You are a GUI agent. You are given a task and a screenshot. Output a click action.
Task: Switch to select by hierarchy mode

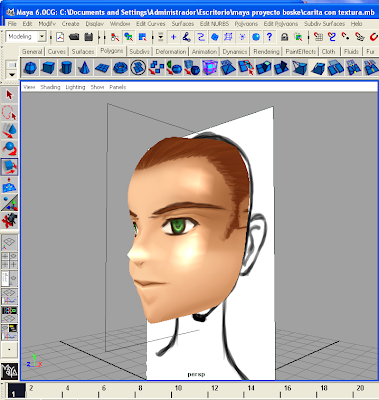[x=115, y=37]
